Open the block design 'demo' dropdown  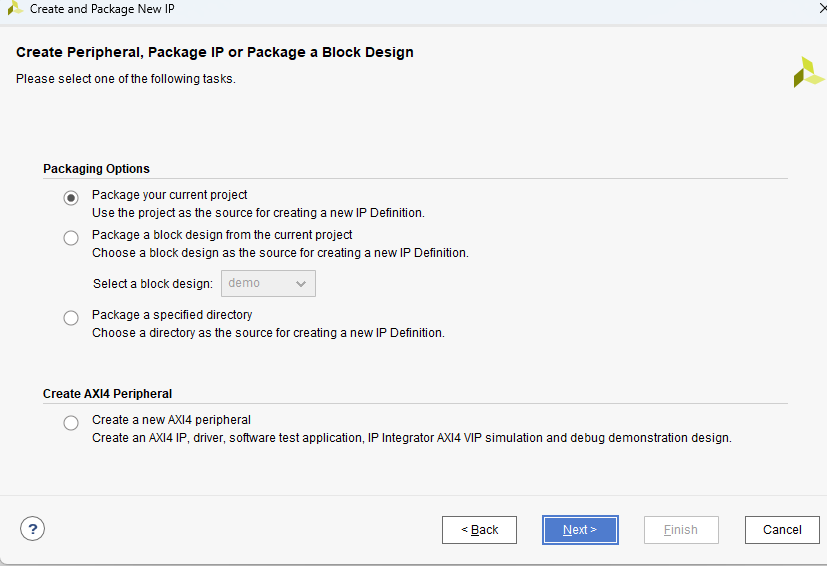(x=268, y=284)
